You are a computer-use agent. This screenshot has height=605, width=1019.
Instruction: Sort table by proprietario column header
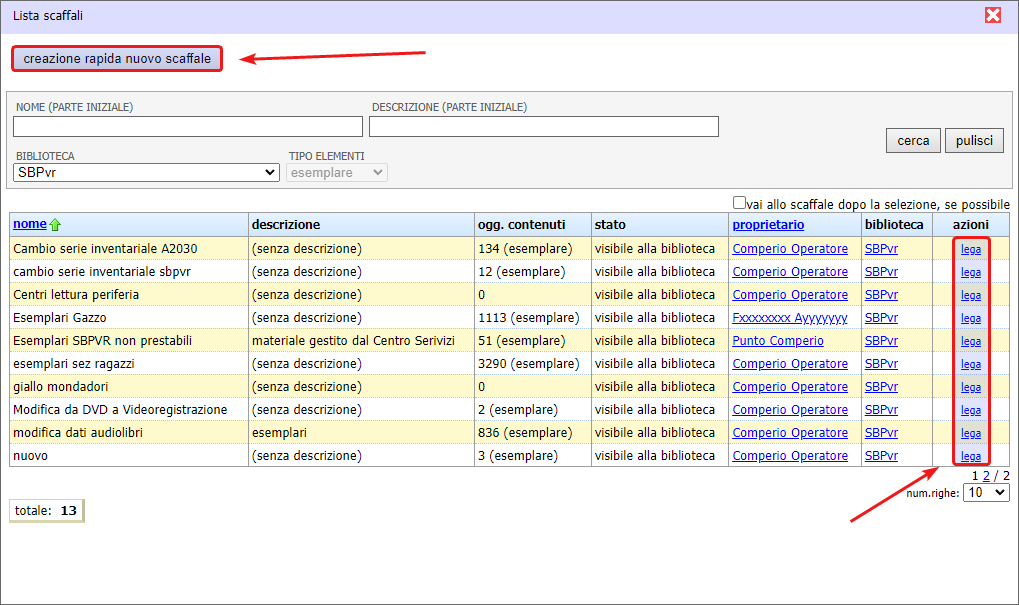coord(768,224)
